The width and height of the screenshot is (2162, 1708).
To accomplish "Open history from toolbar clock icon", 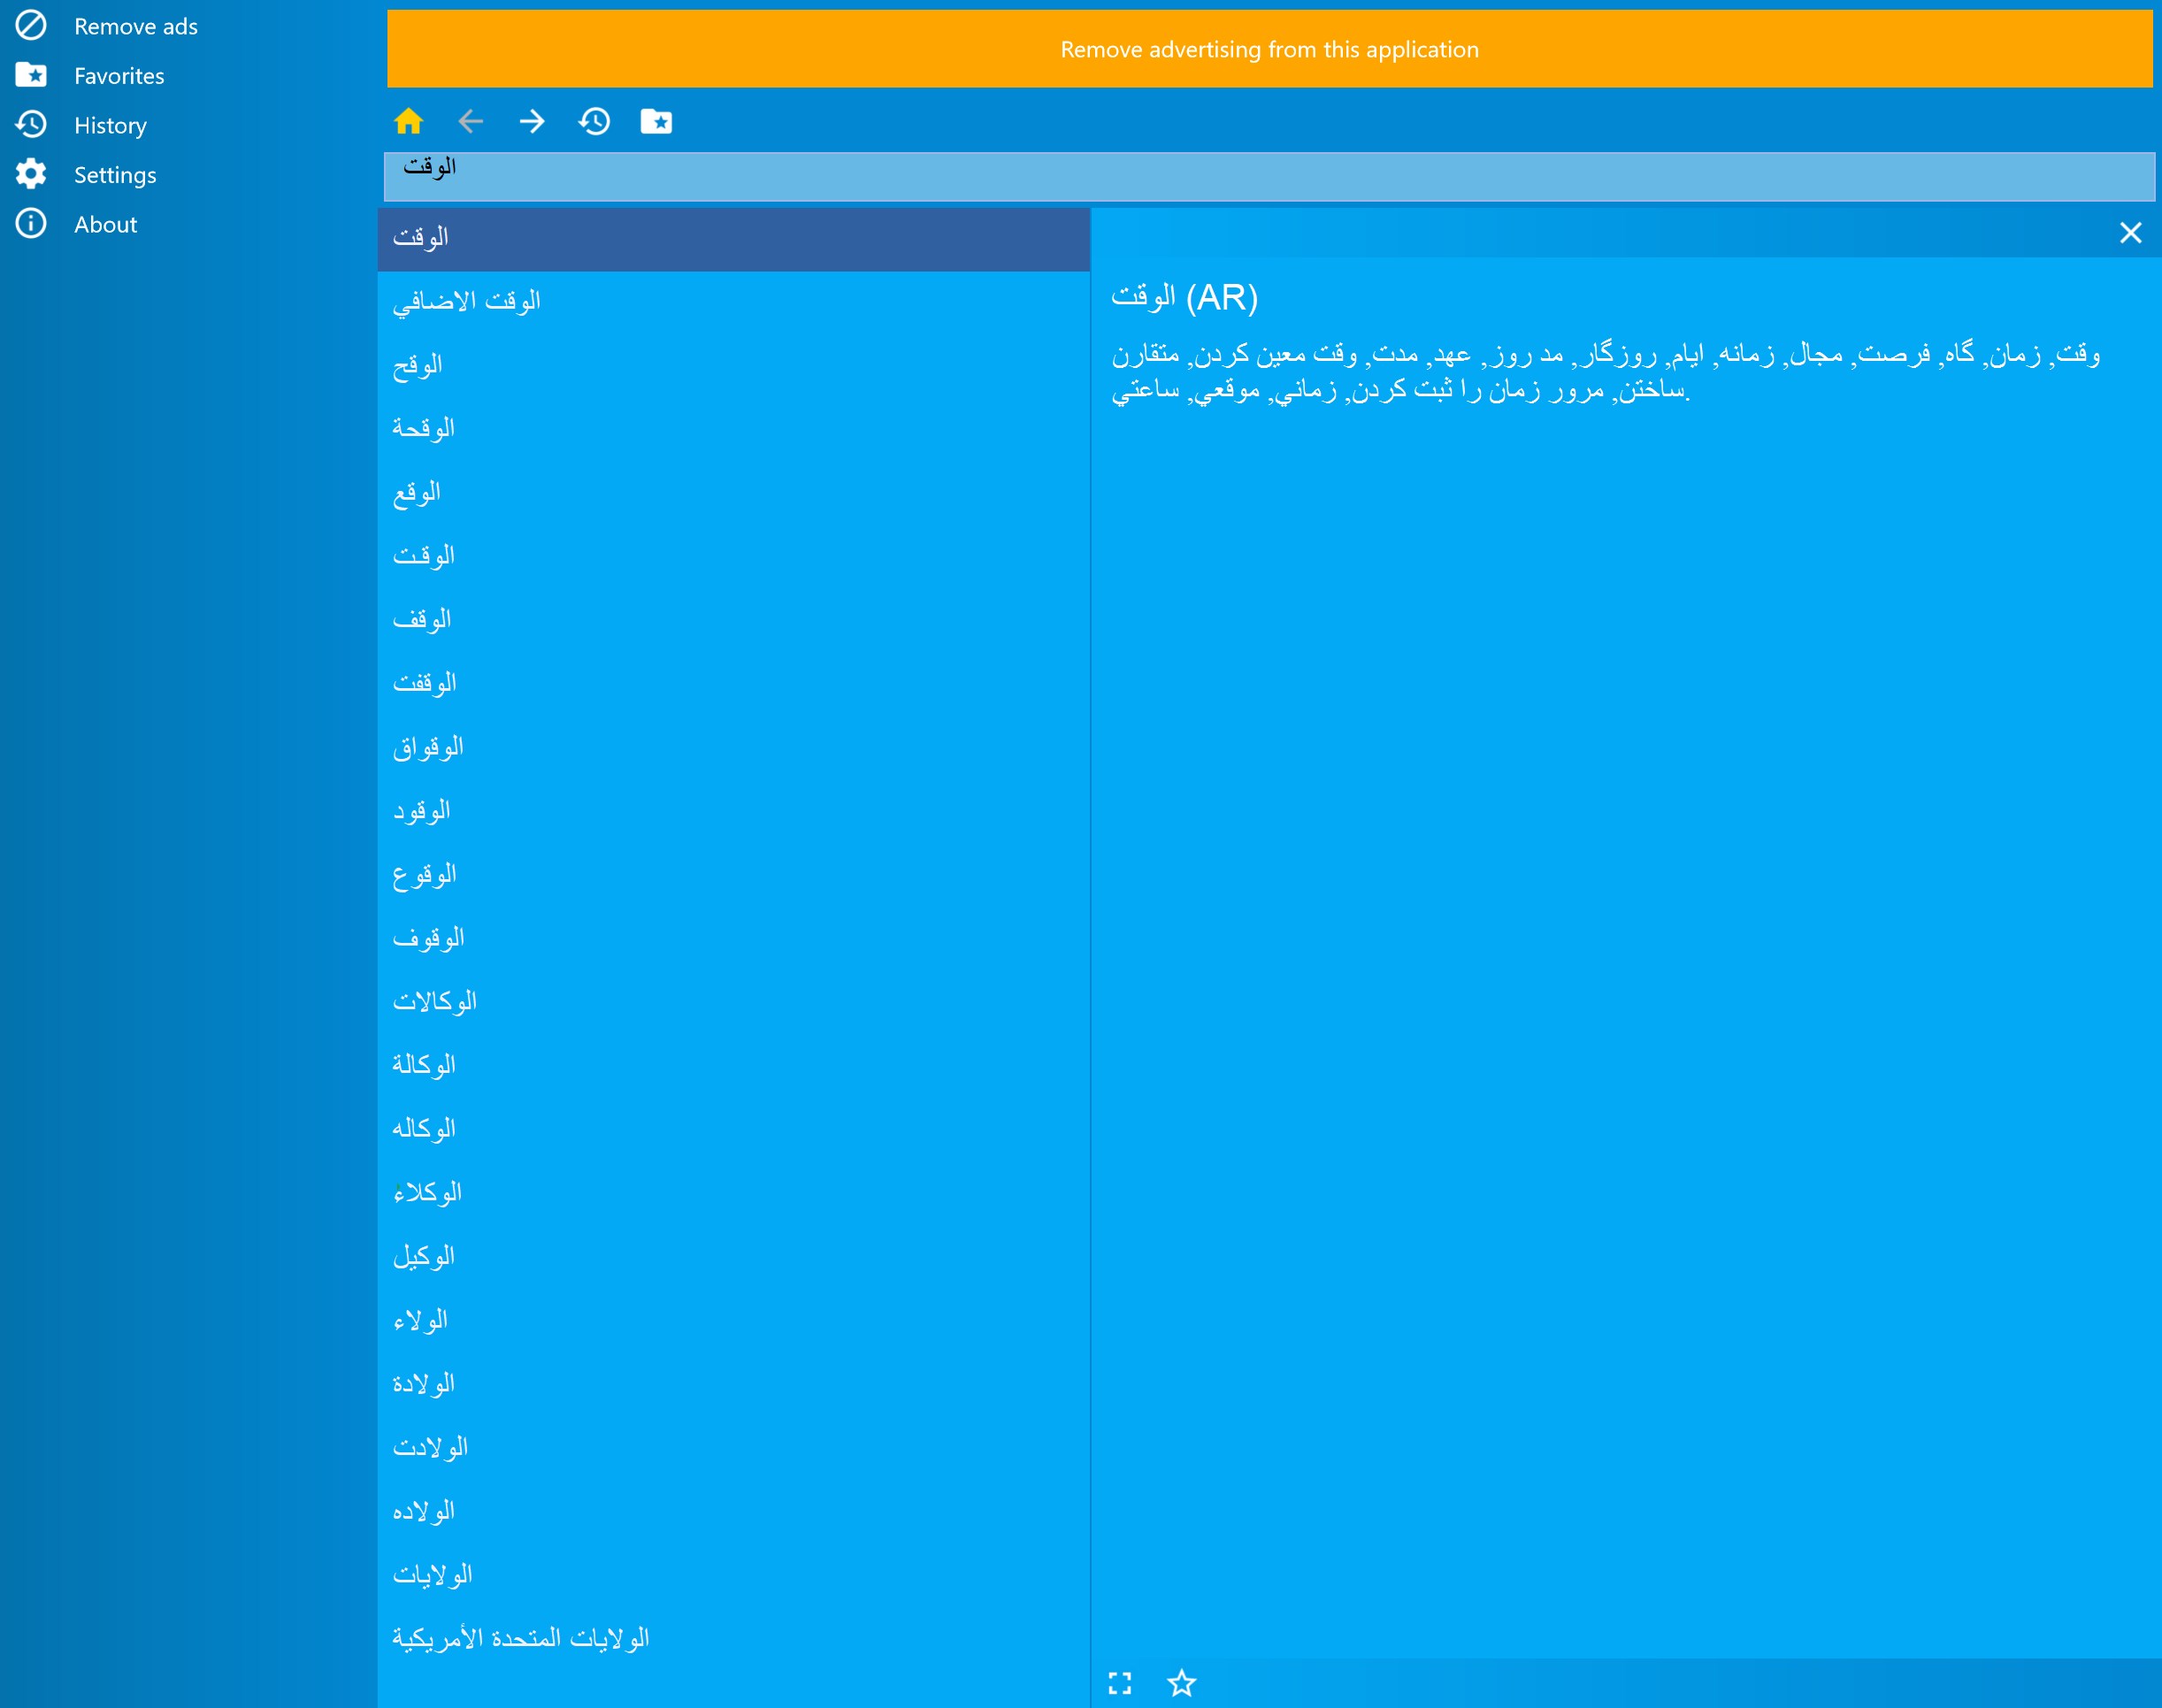I will coord(594,121).
